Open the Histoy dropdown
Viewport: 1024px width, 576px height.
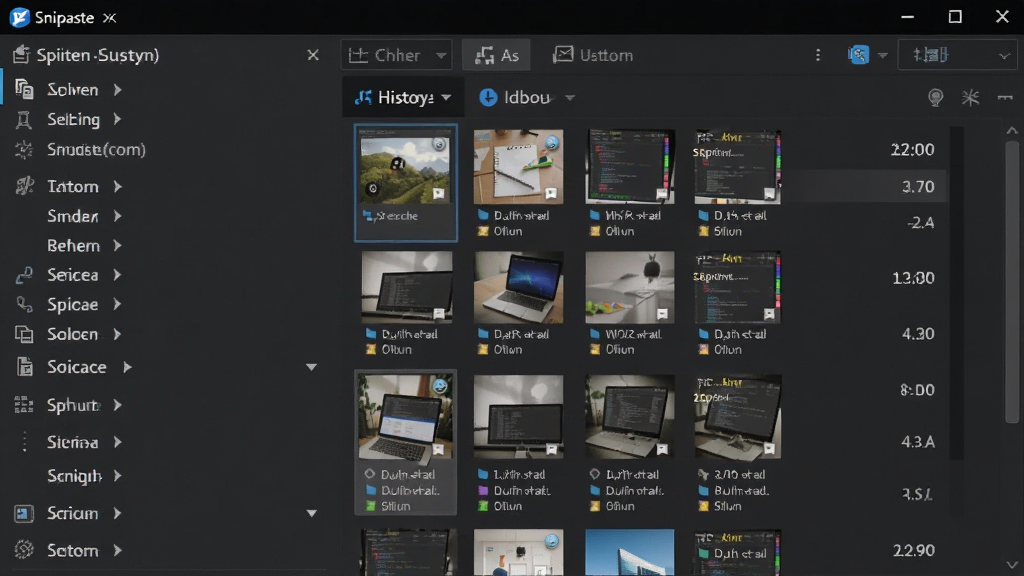pyautogui.click(x=446, y=98)
